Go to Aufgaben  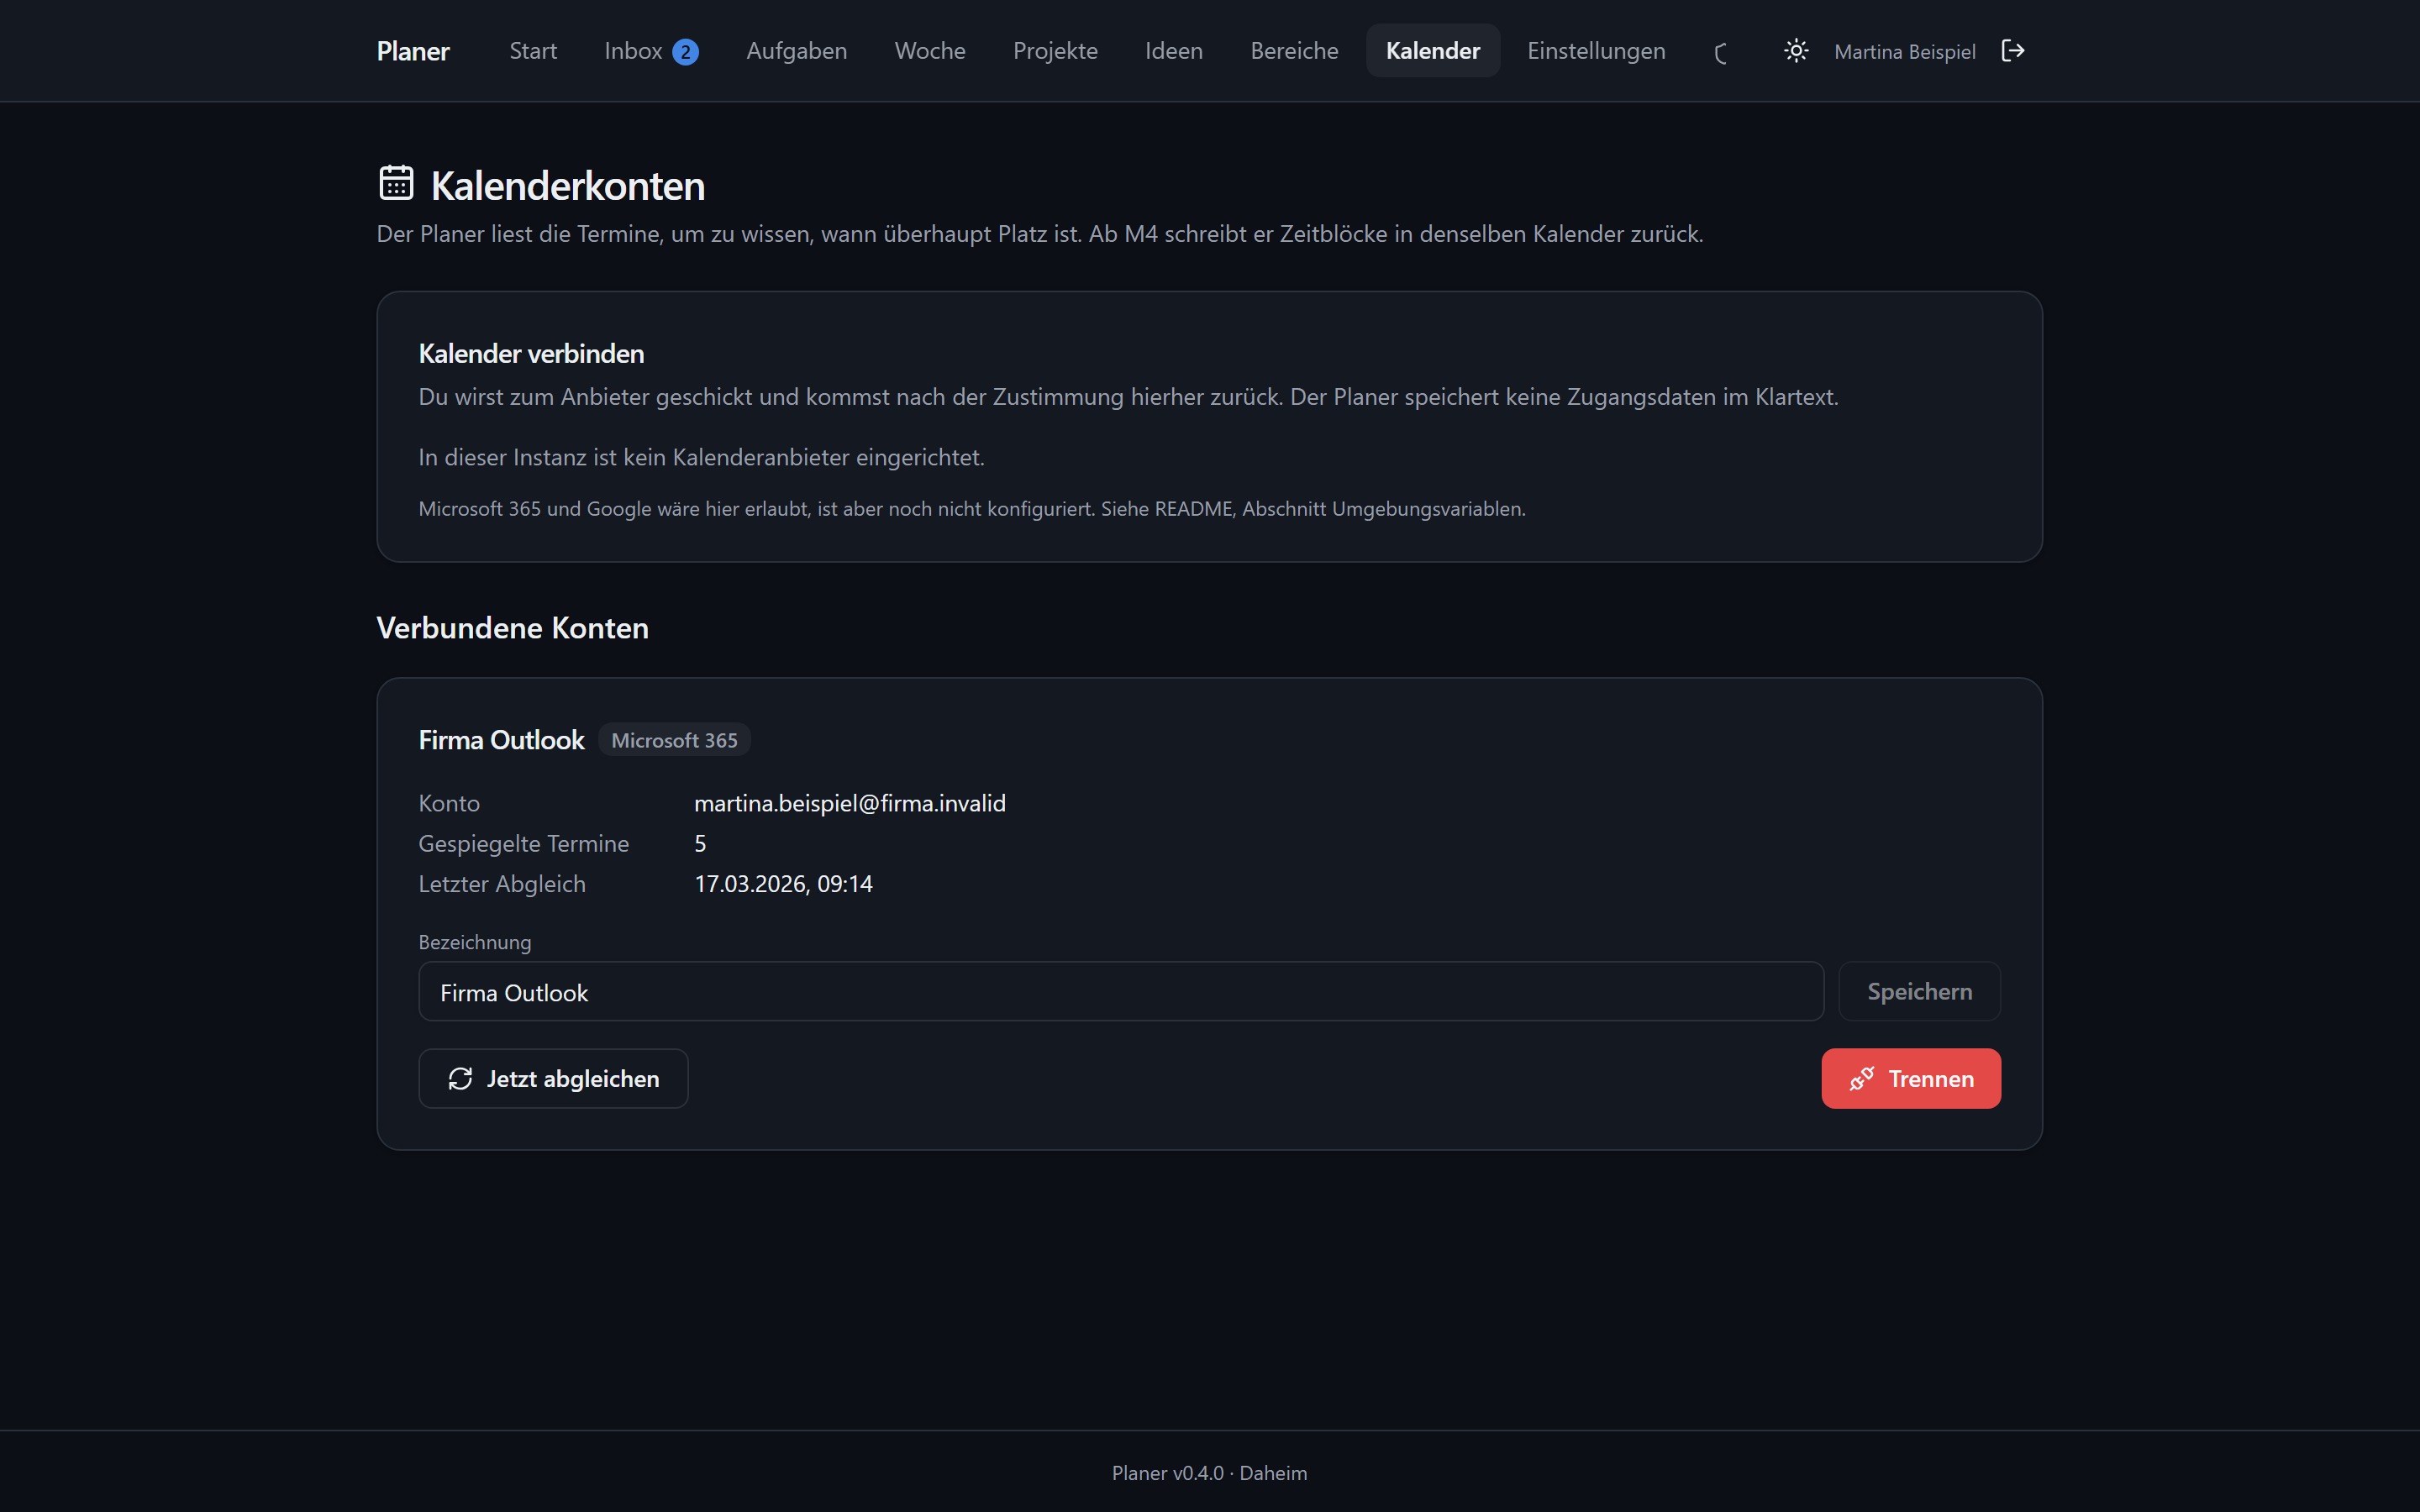(x=796, y=51)
